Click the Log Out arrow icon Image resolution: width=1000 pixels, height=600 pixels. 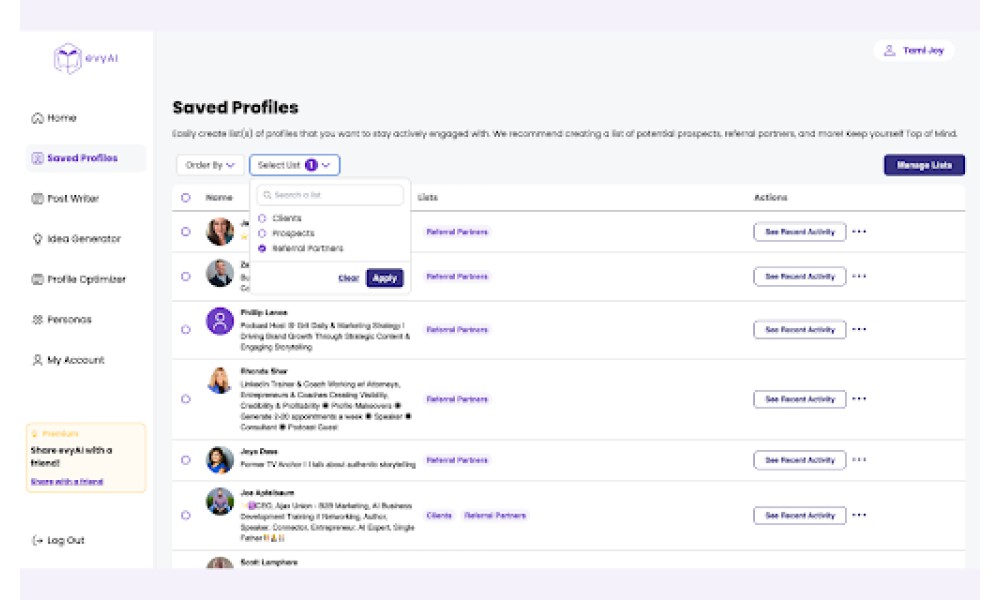click(38, 540)
